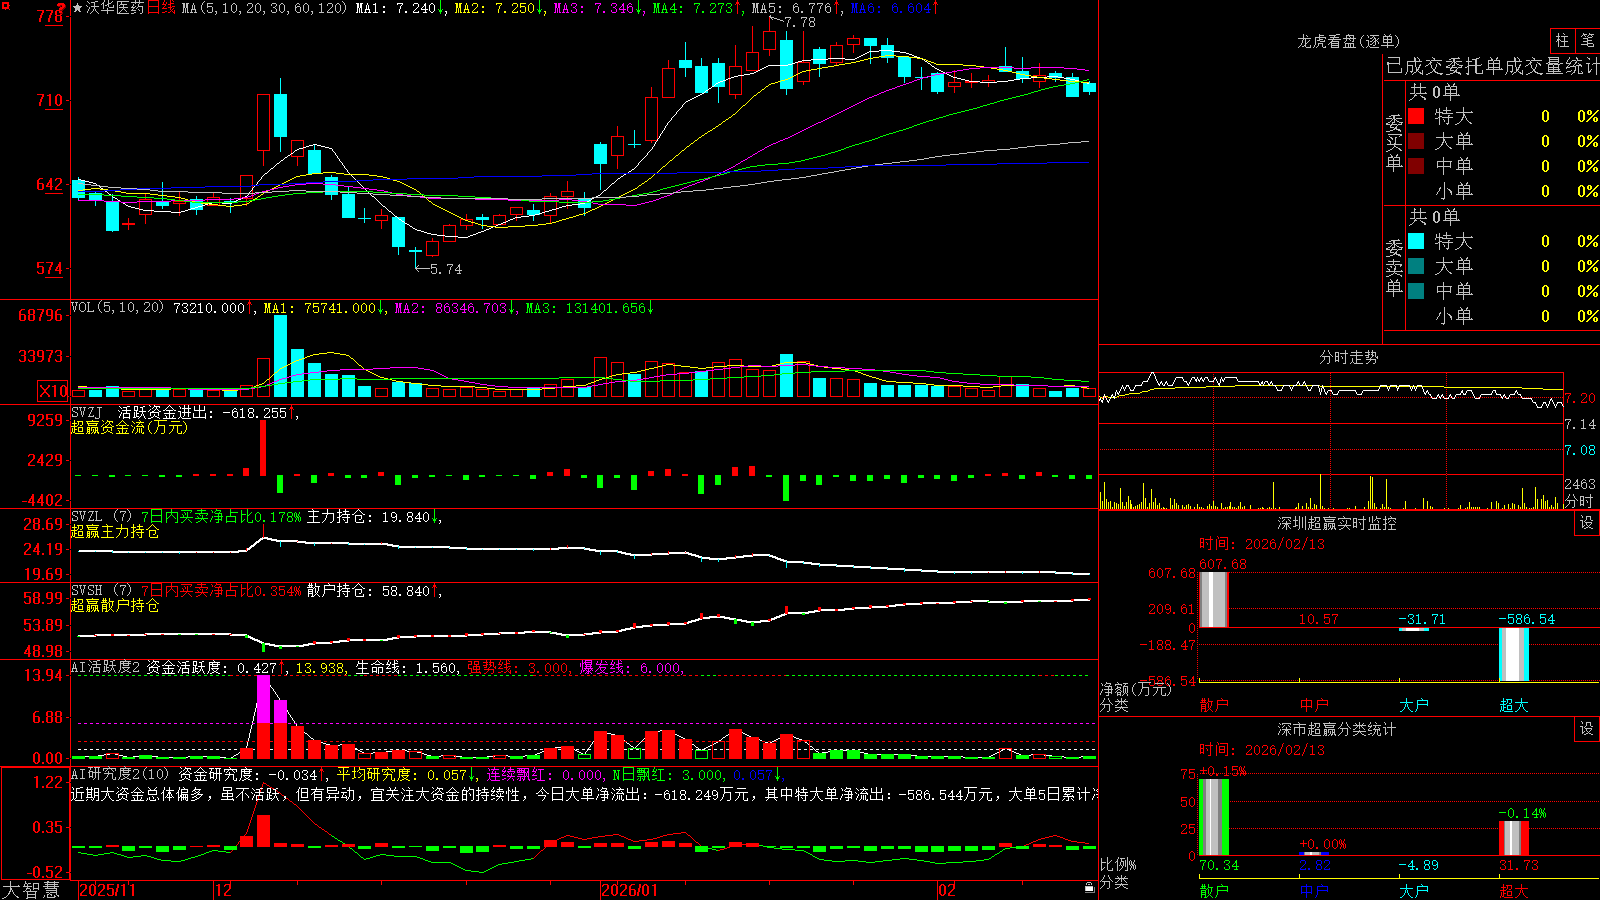Click the star icon before 沃华医药
1600x900 pixels.
click(x=78, y=8)
